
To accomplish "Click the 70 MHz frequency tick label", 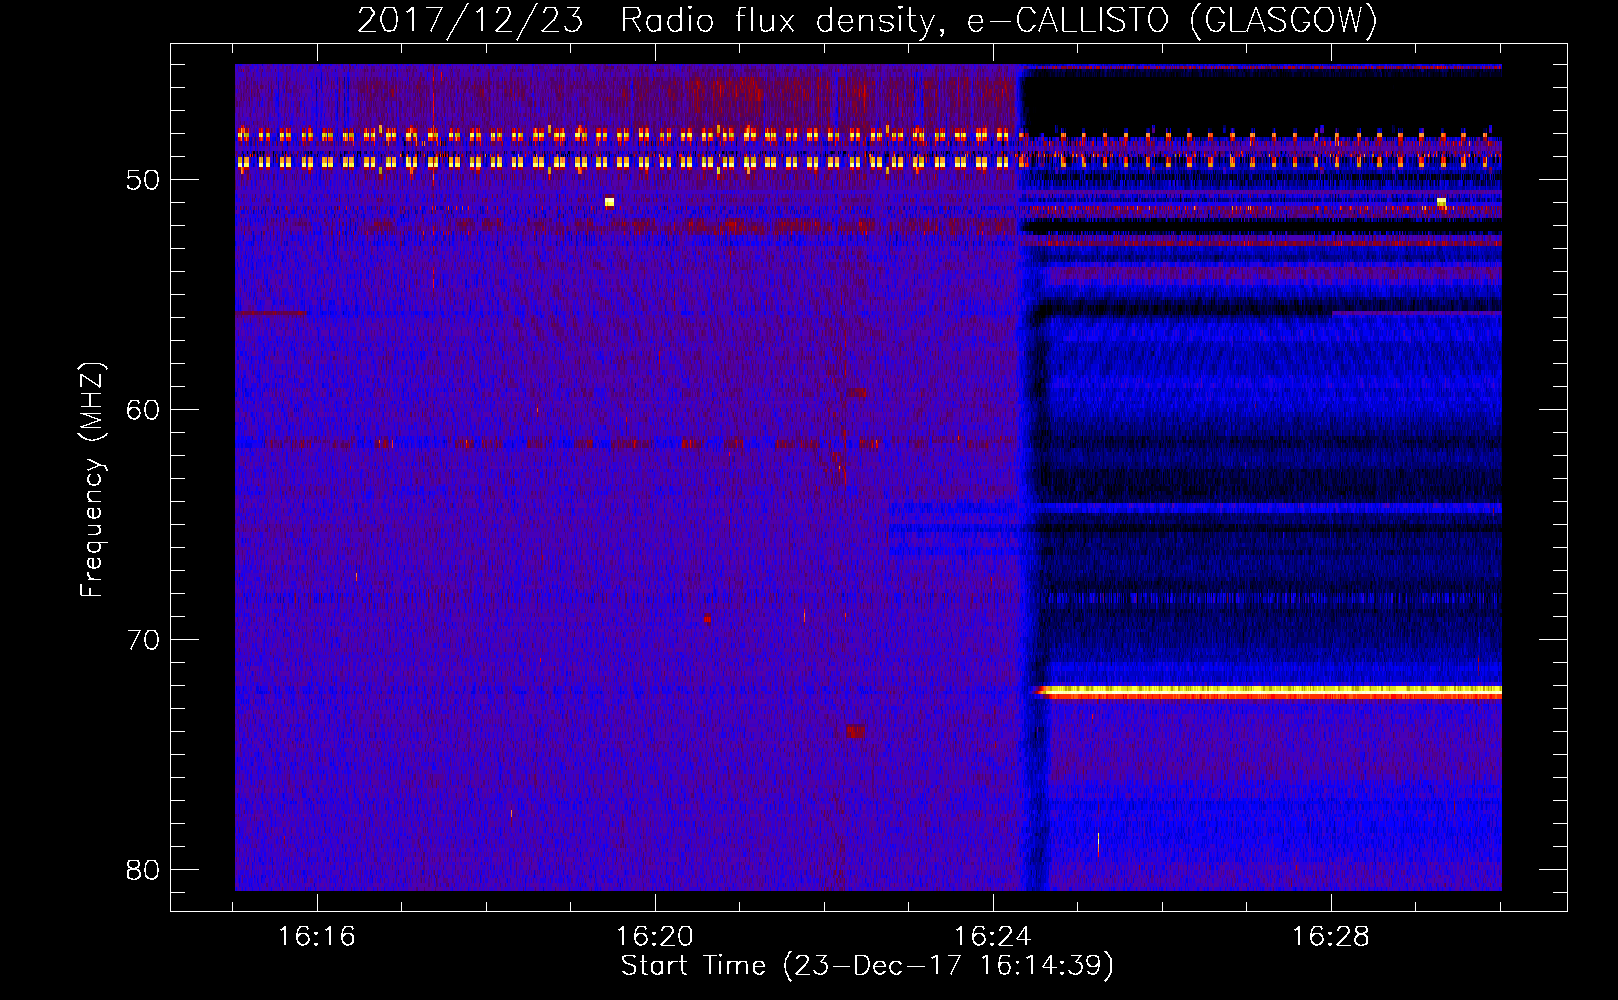I will [143, 640].
